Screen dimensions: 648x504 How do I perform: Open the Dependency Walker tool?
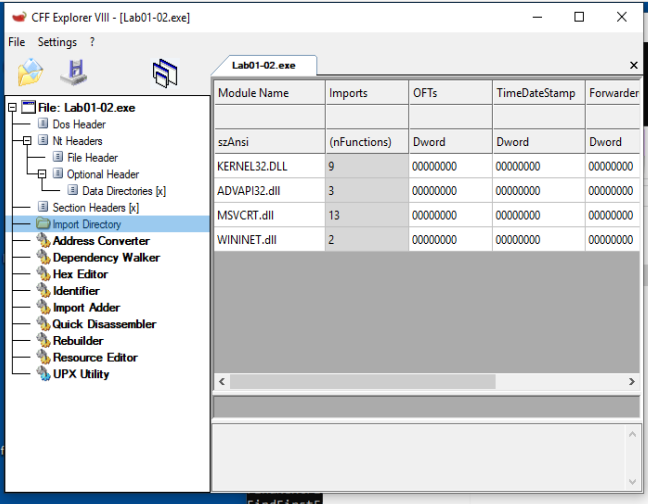click(x=106, y=257)
